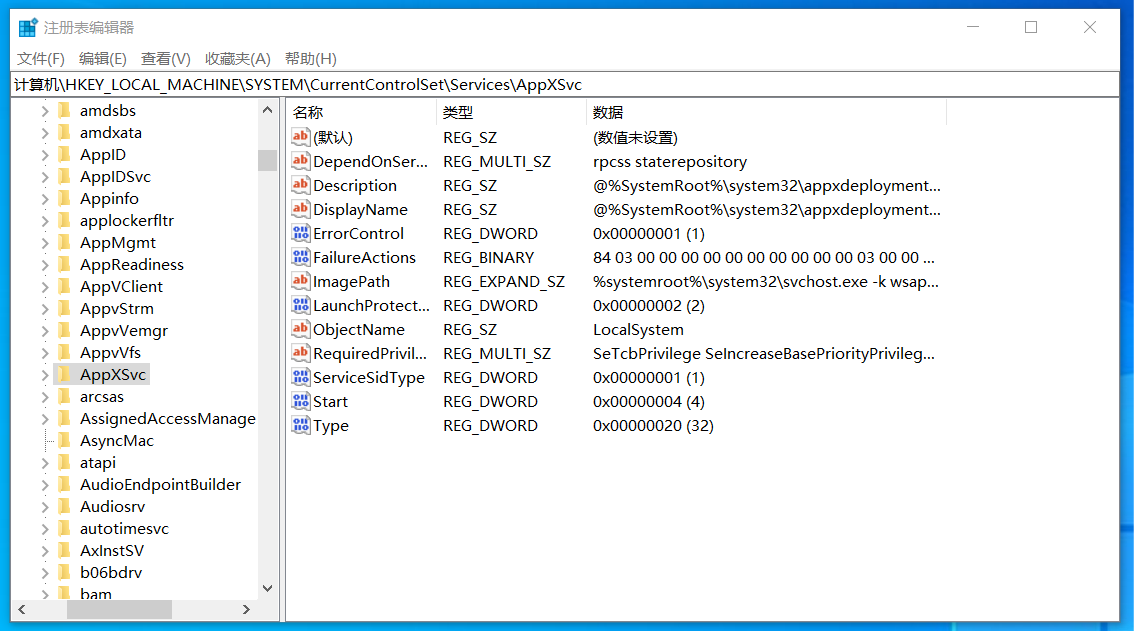Click the 'REG_BINARY' type cell
The height and width of the screenshot is (631, 1134).
tap(488, 258)
